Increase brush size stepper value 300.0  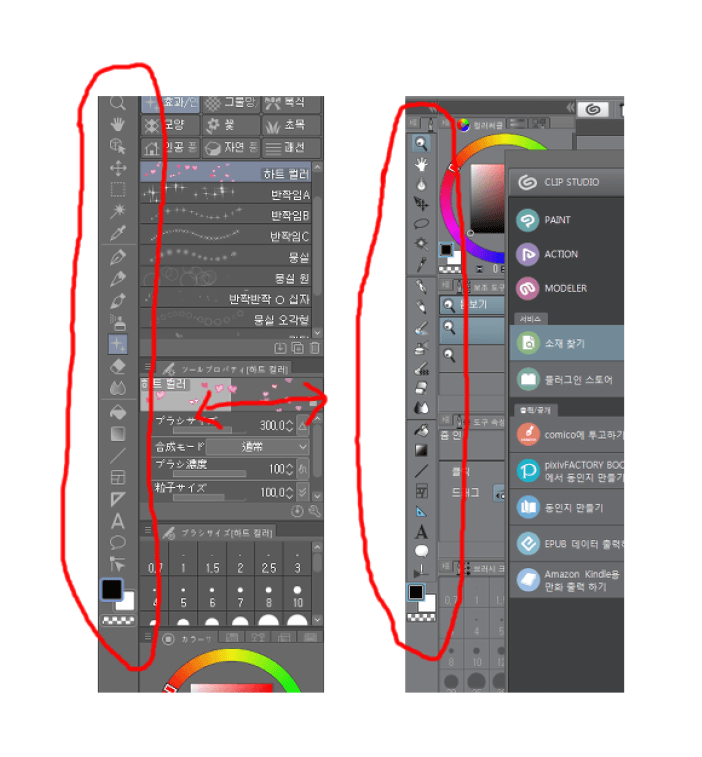(290, 422)
